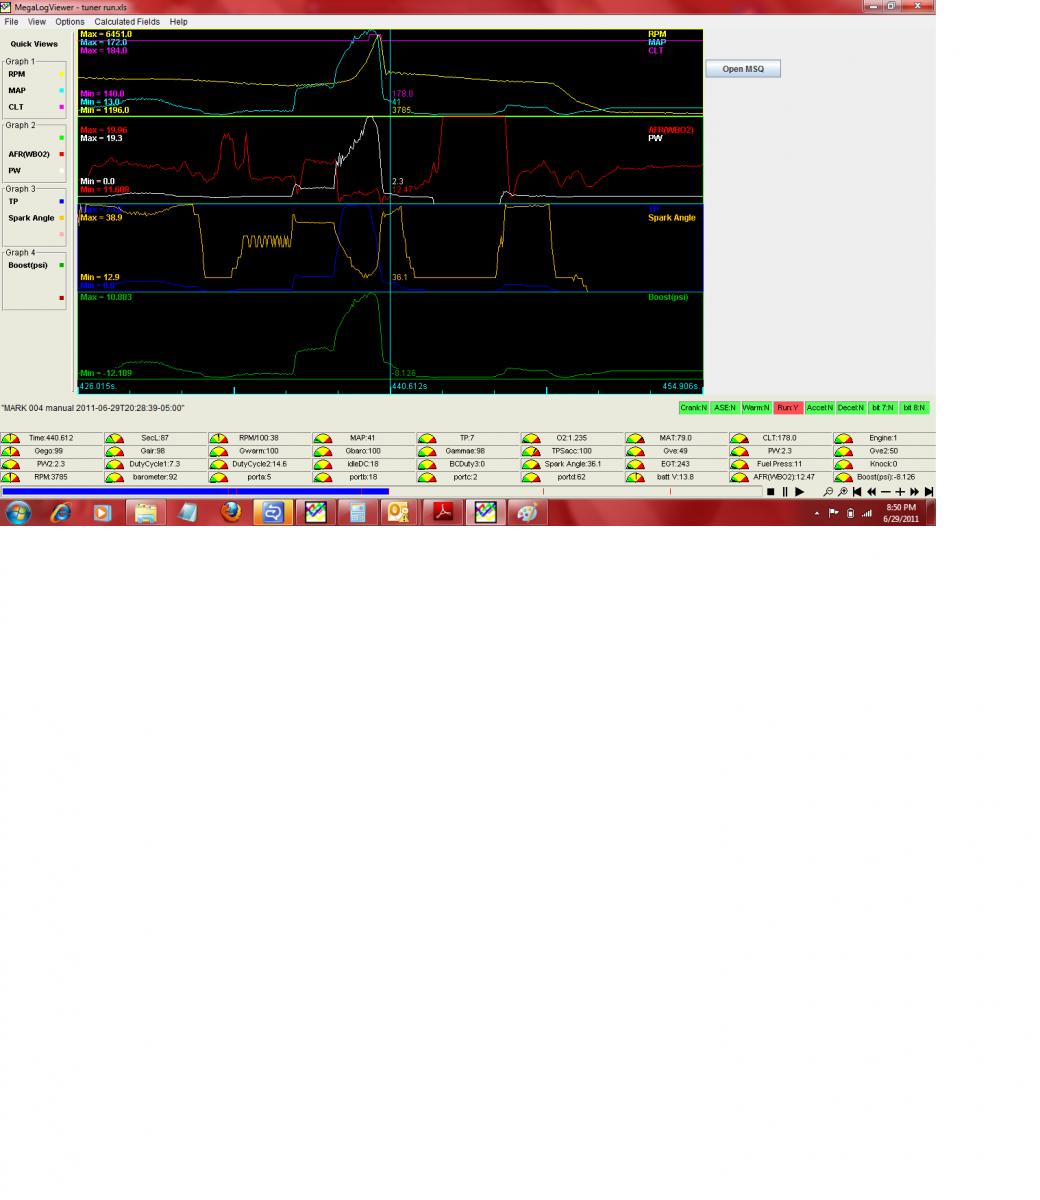Rewind the log fast backward
This screenshot has height=1200, width=1040.
click(871, 492)
